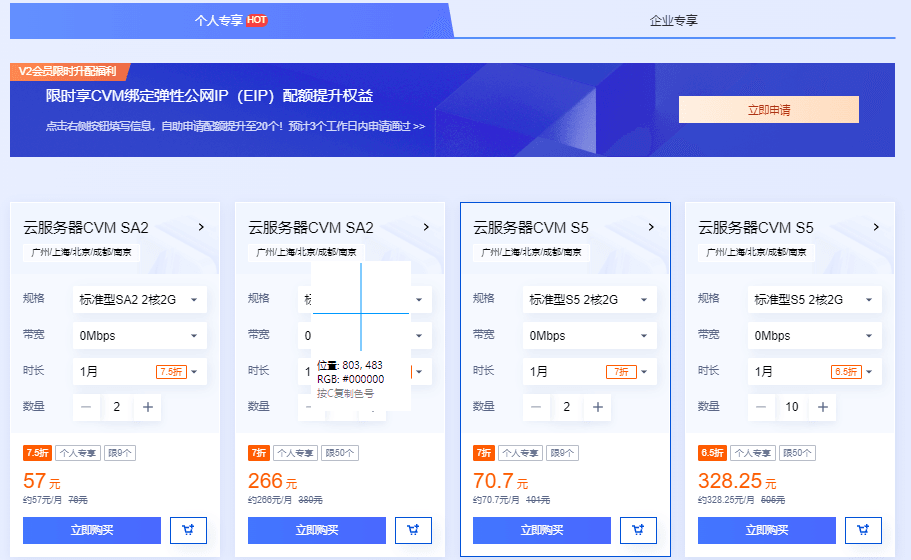The image size is (911, 560).
Task: Click the 328.25元 price
Action: [x=737, y=481]
